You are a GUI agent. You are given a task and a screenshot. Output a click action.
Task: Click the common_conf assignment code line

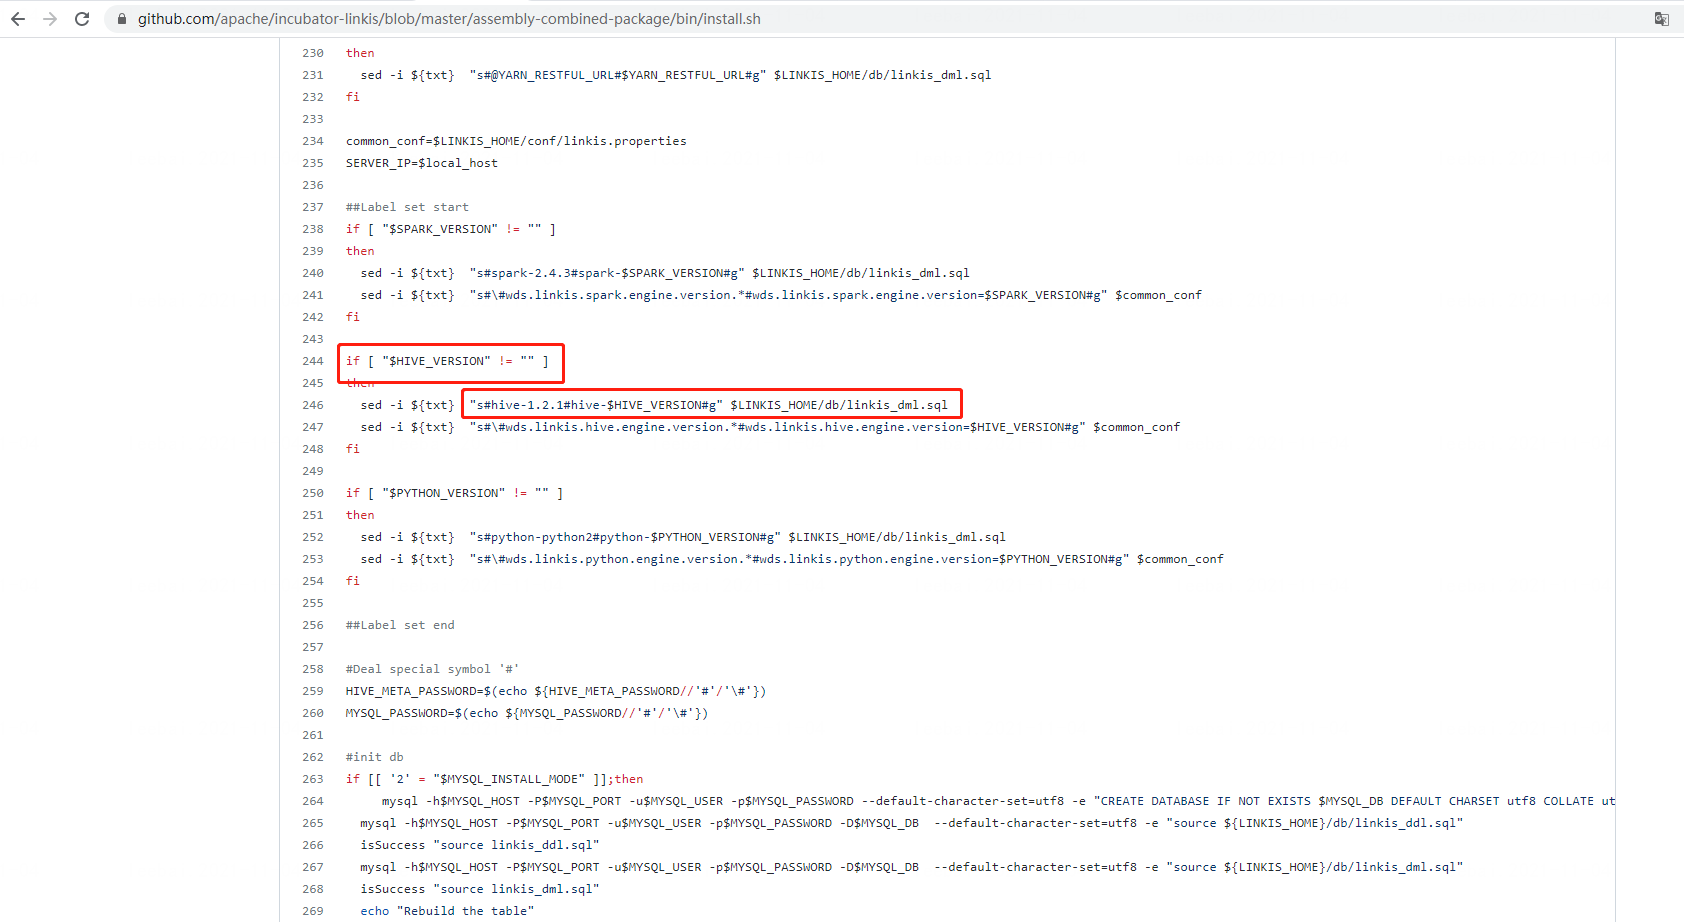(x=516, y=141)
